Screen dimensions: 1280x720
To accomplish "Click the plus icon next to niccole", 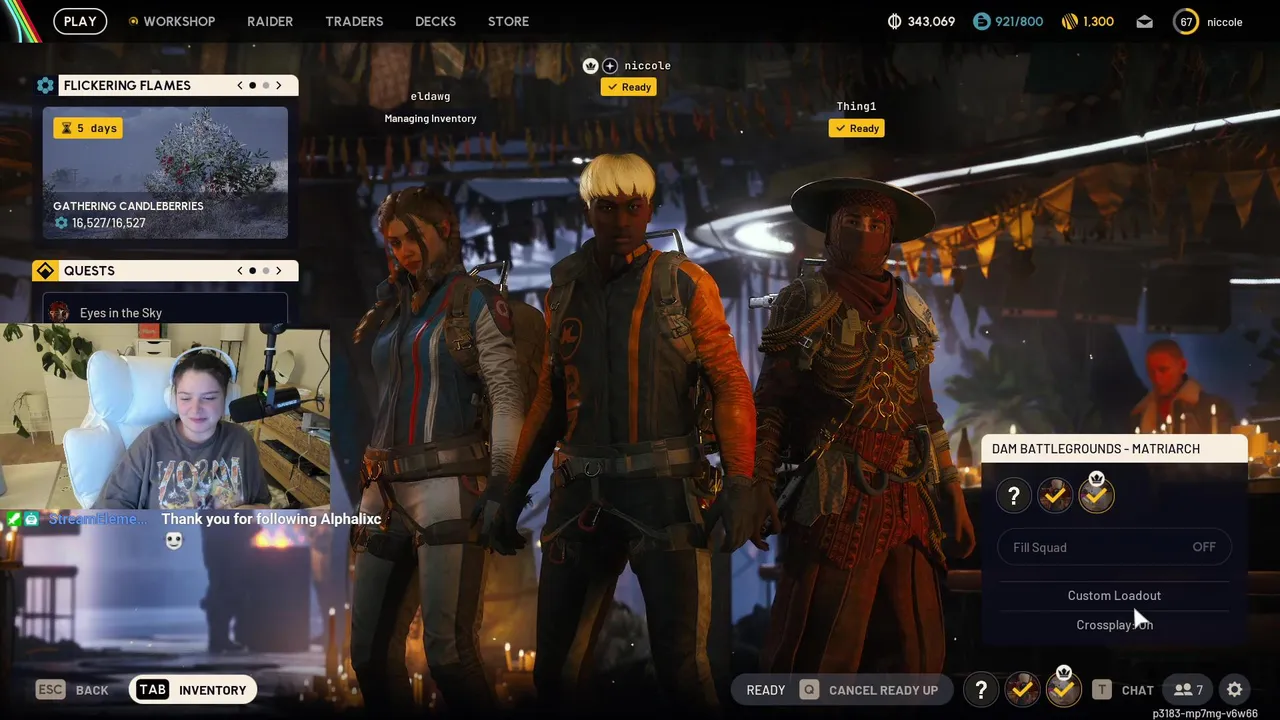I will 610,66.
